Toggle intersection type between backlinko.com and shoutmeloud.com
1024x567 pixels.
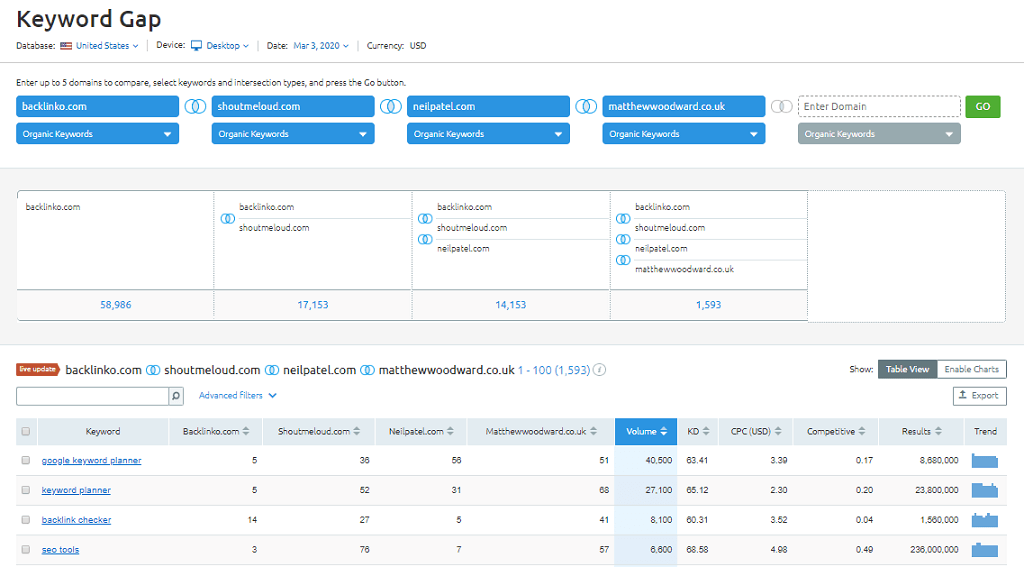pyautogui.click(x=195, y=106)
